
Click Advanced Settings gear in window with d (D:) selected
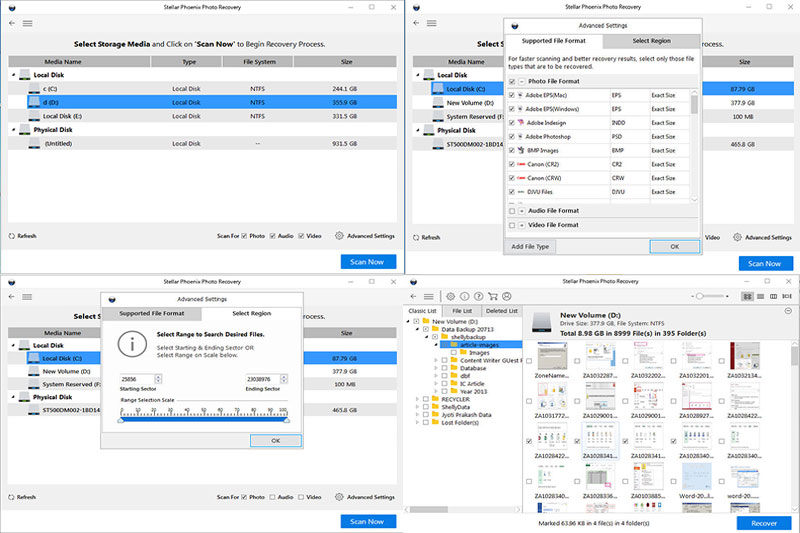(339, 236)
